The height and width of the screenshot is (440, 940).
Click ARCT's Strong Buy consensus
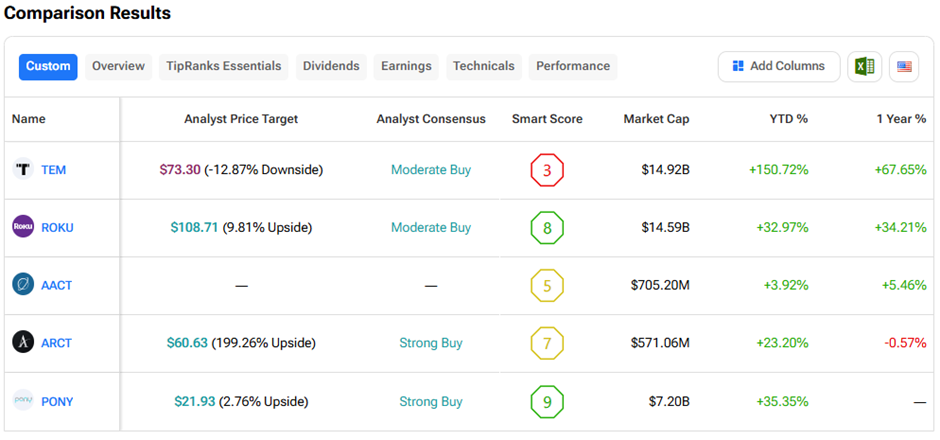tap(431, 343)
